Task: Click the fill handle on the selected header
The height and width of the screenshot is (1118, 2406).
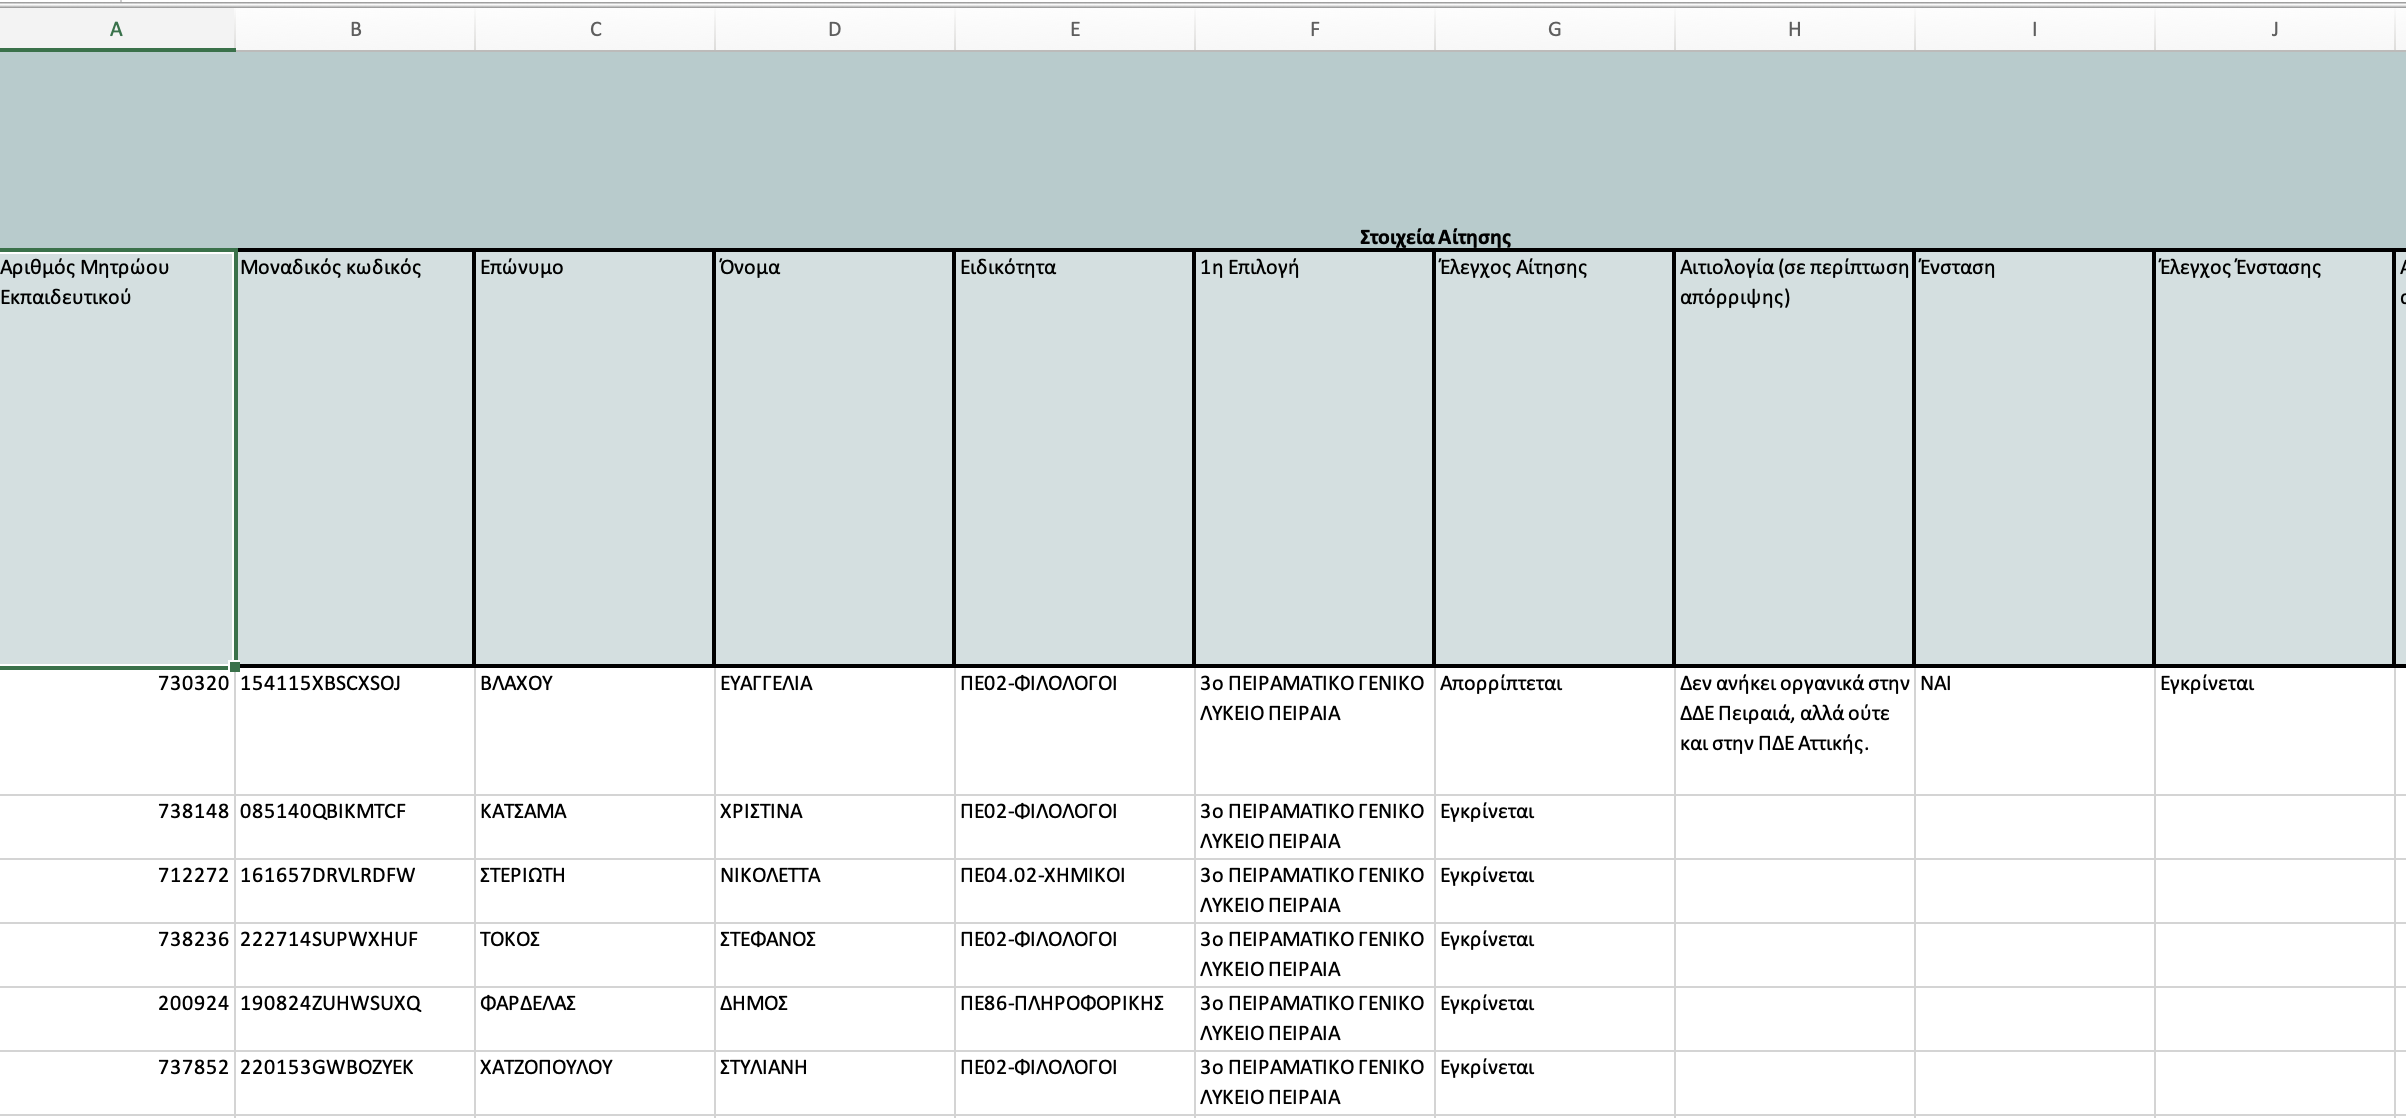Action: [x=234, y=665]
